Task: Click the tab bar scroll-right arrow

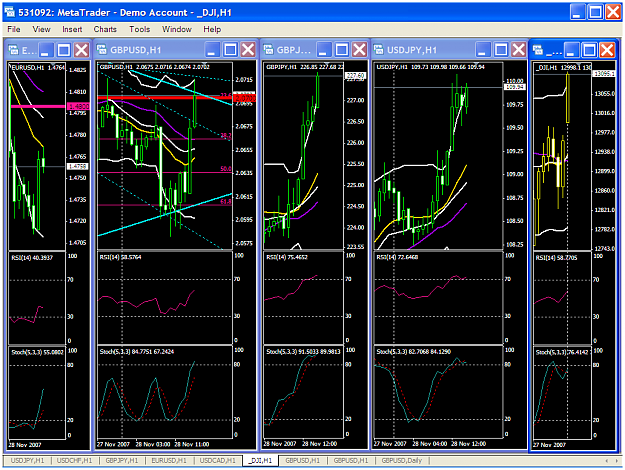Action: (617, 460)
